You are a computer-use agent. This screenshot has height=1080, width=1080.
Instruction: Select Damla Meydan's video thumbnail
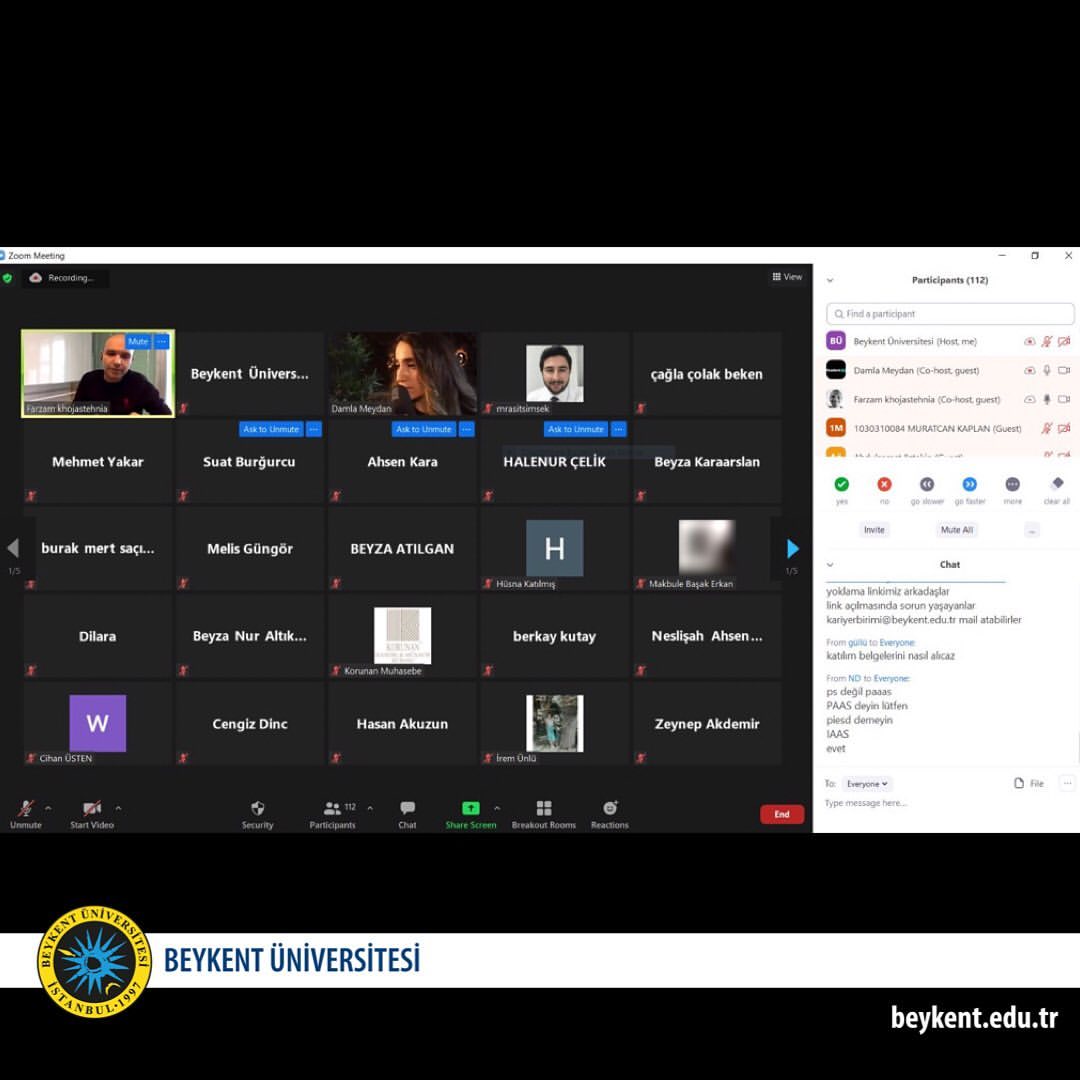[402, 373]
